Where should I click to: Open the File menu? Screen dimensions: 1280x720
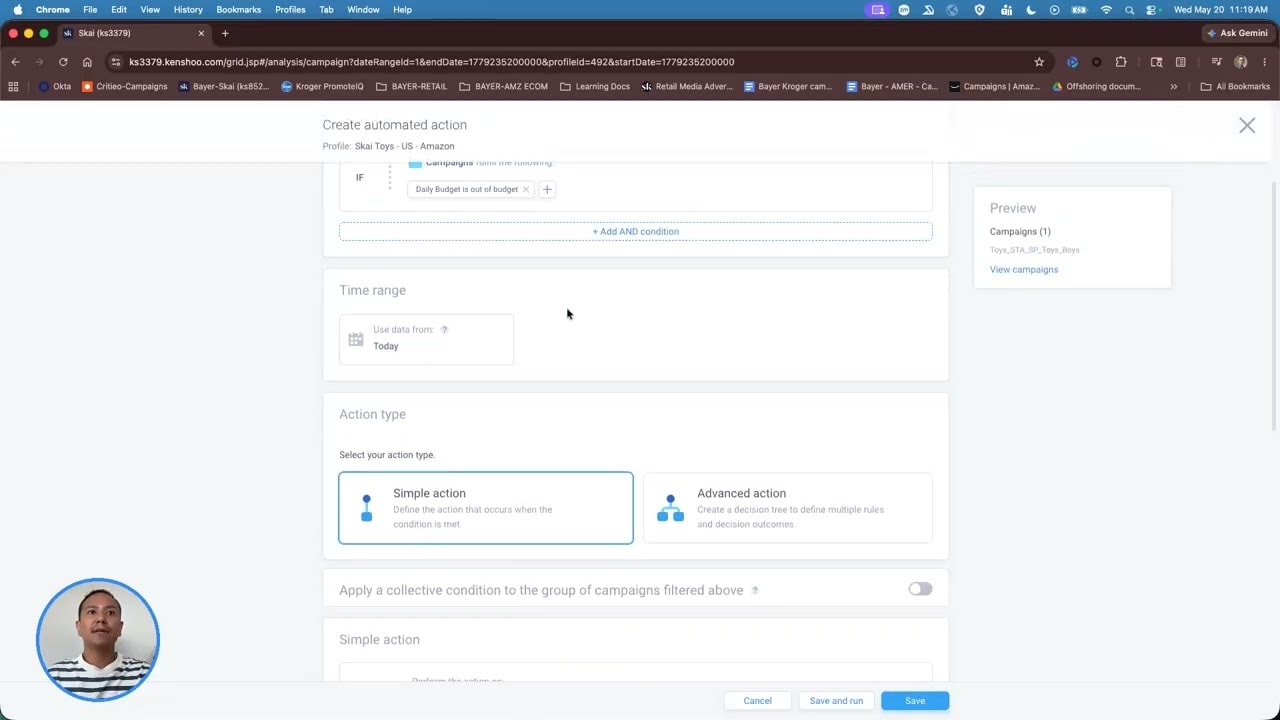click(90, 9)
